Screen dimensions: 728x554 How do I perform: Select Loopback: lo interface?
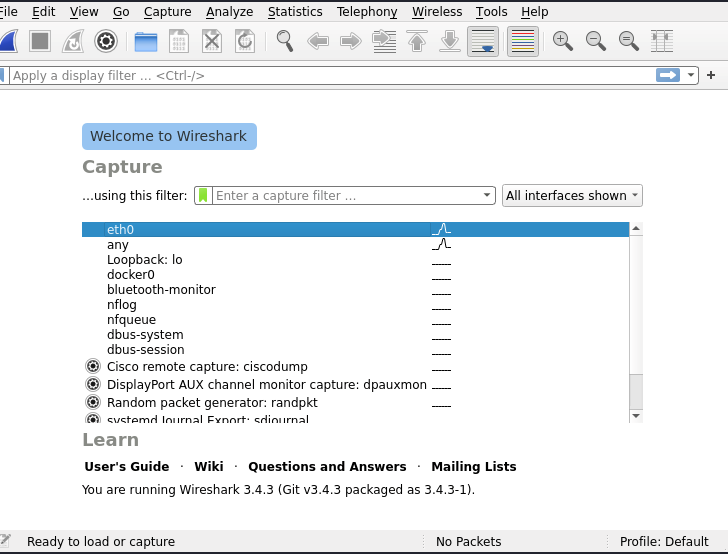pyautogui.click(x=356, y=260)
